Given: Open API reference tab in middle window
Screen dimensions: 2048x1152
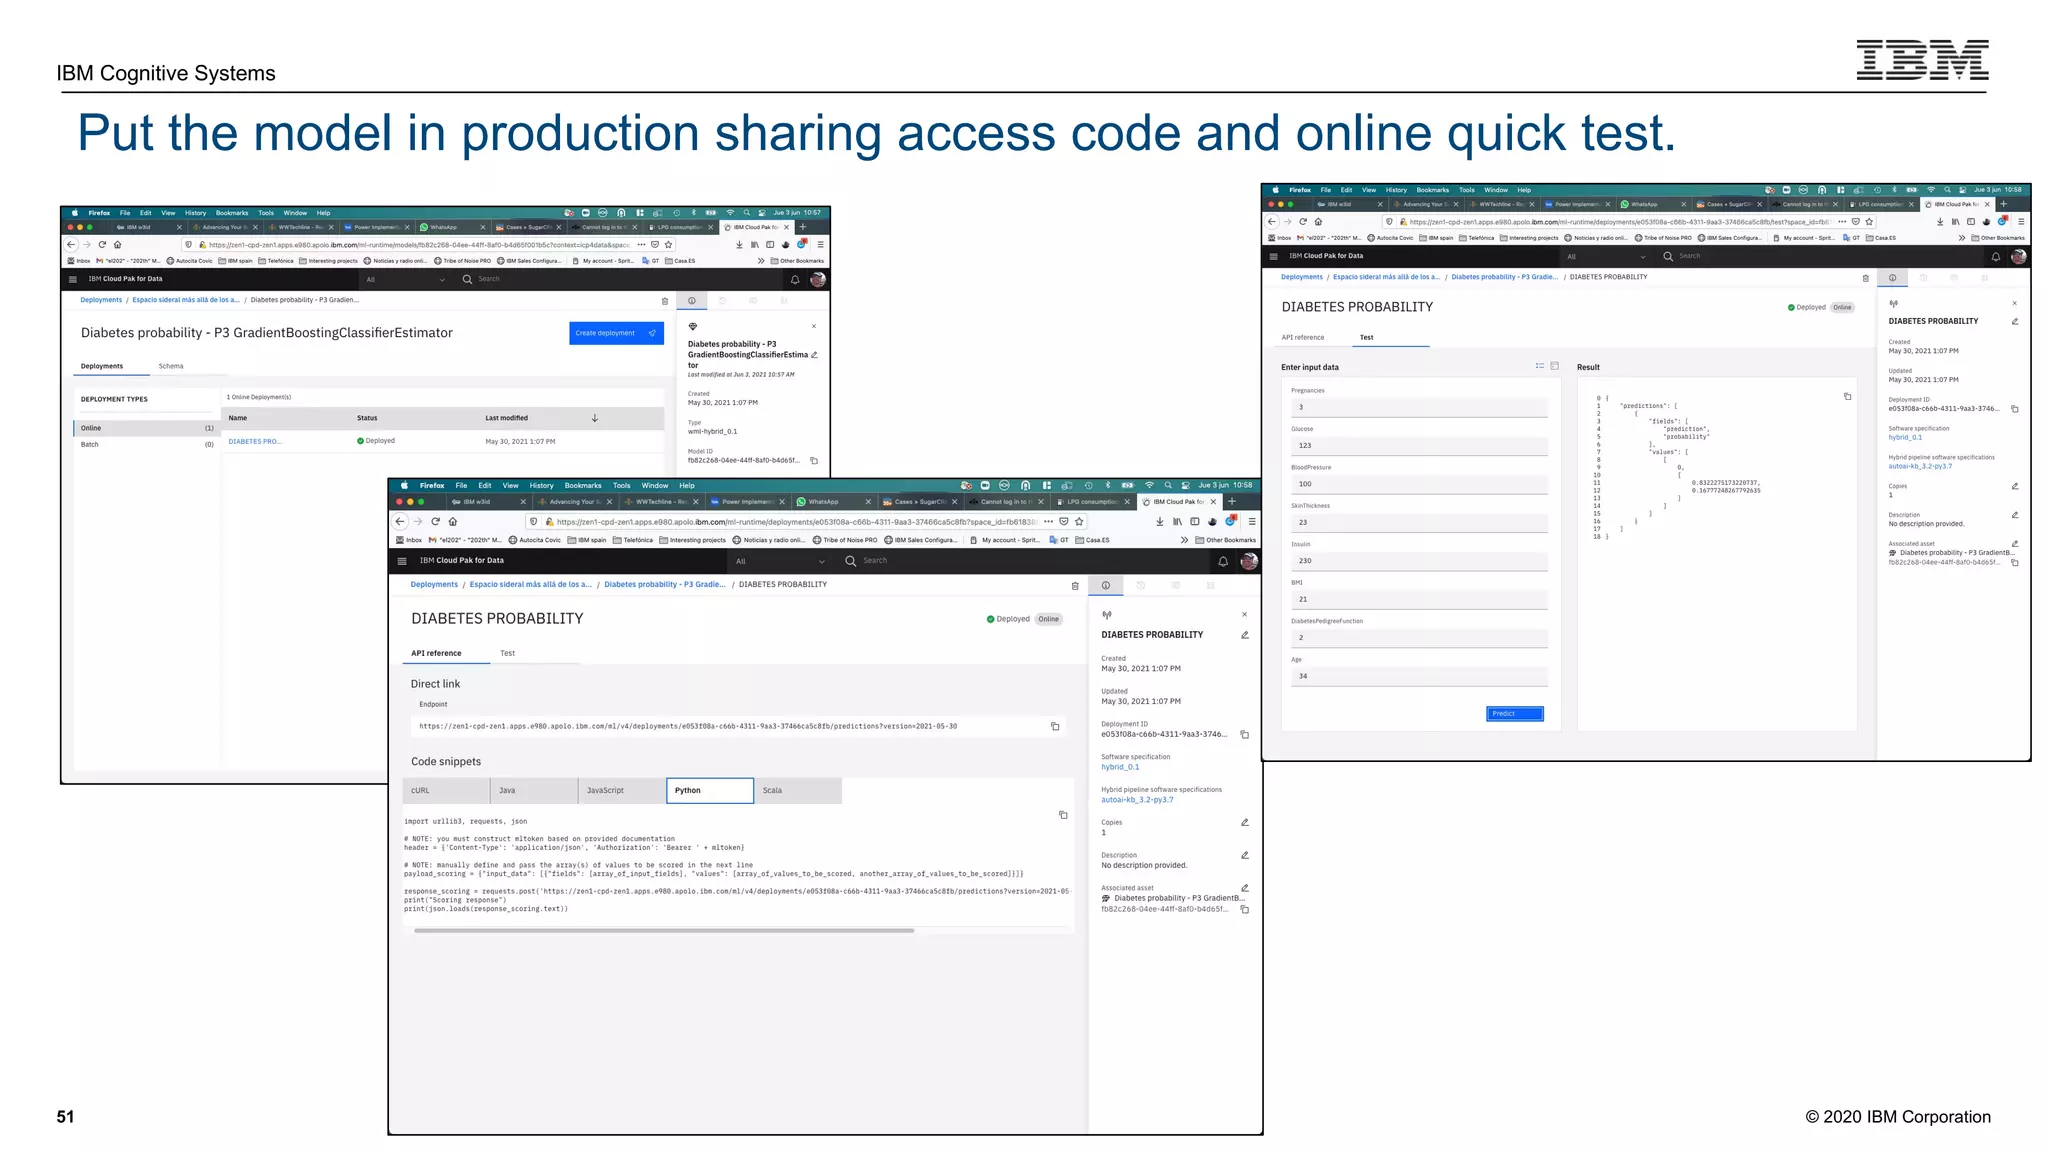Looking at the screenshot, I should pos(436,653).
